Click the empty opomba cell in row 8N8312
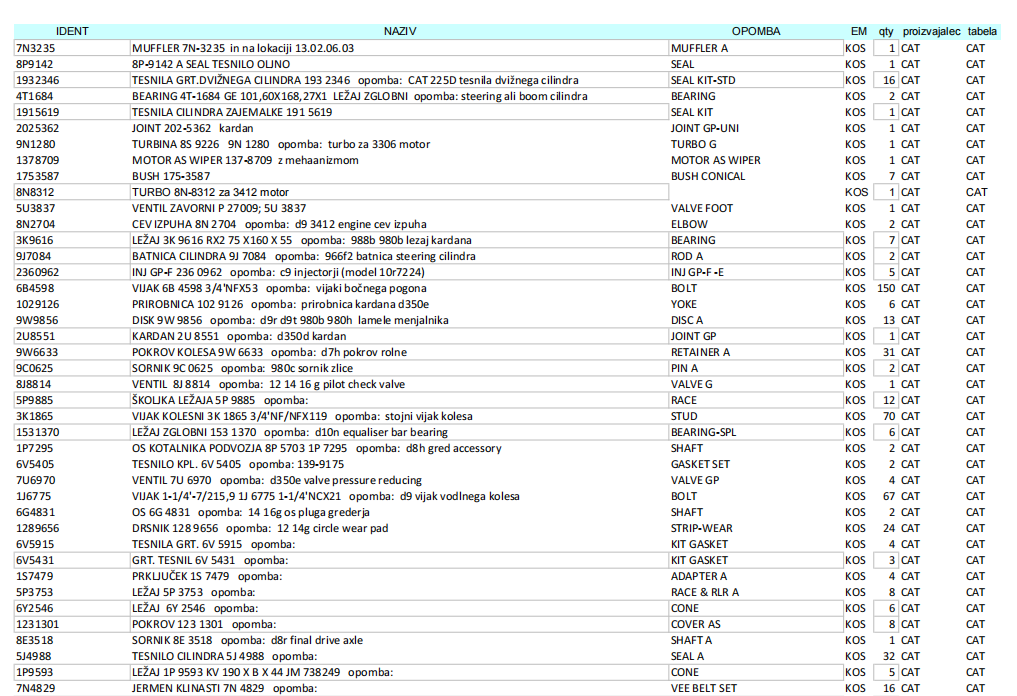 click(x=755, y=192)
